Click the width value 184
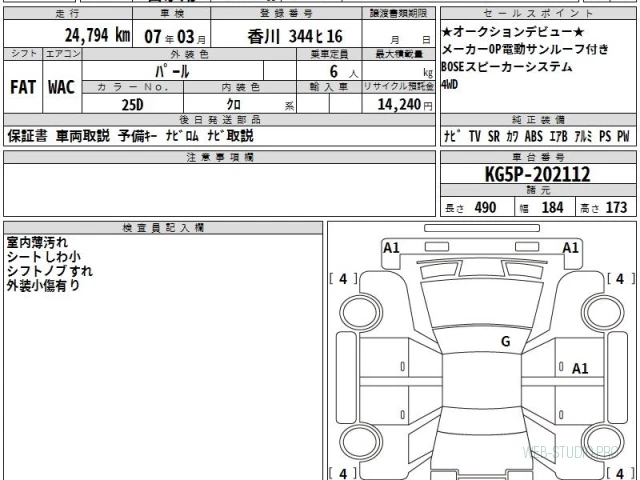The image size is (640, 480). [552, 208]
